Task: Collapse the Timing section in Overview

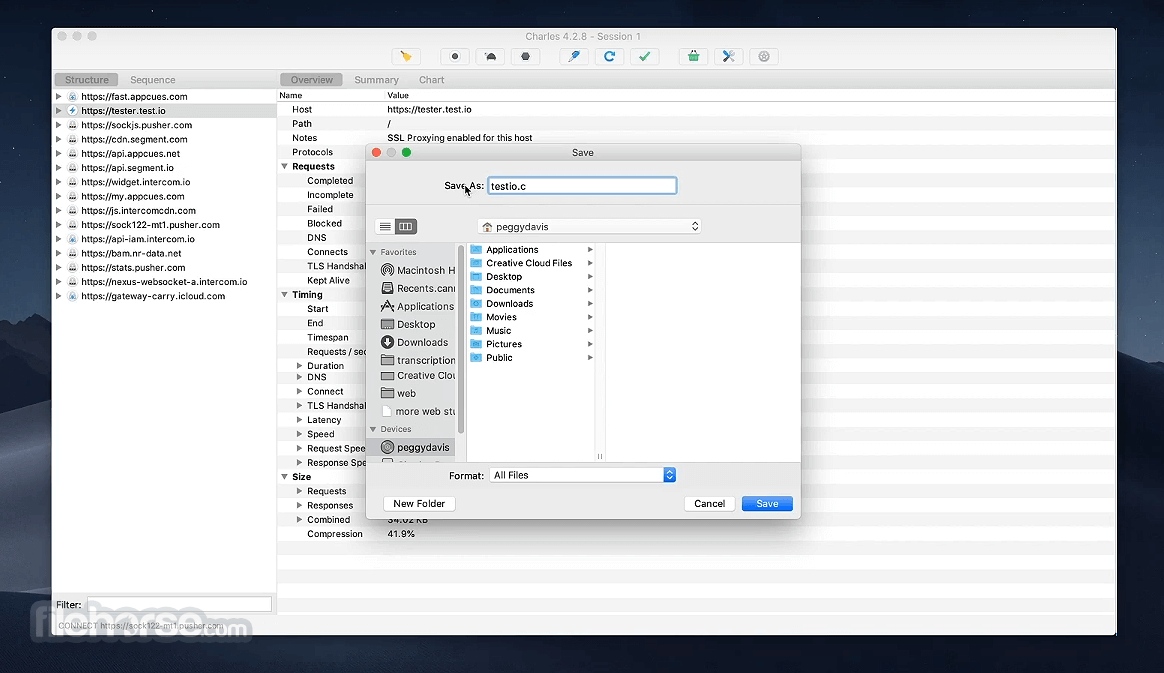Action: 284,295
